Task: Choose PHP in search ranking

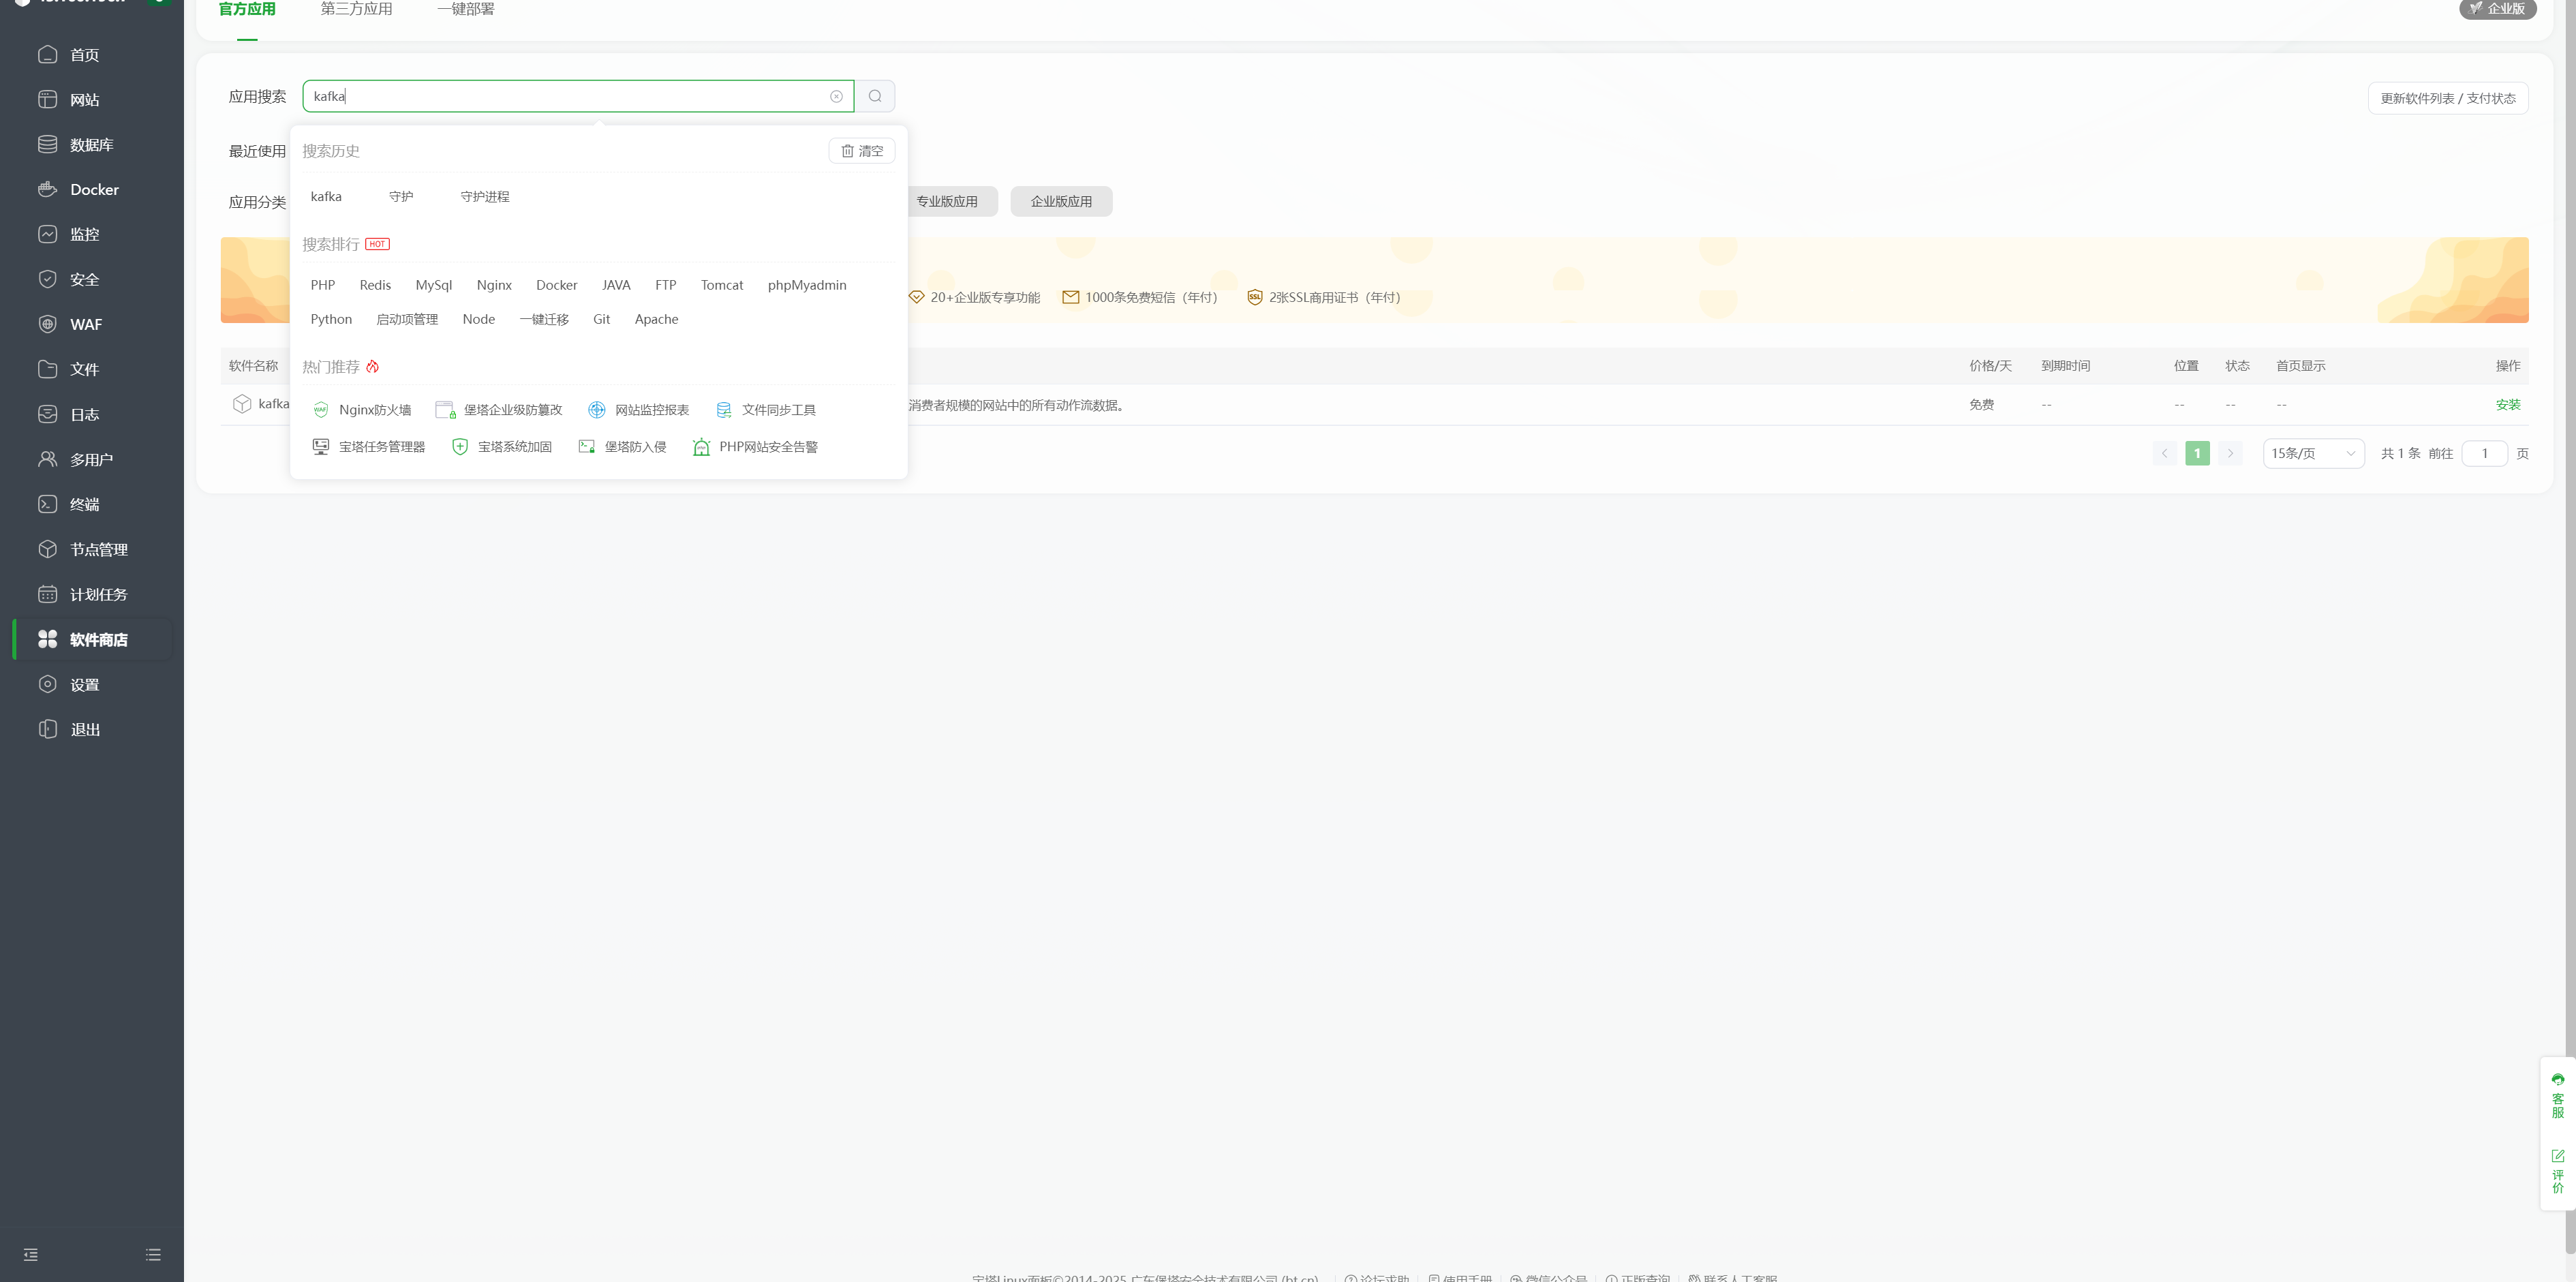Action: click(x=322, y=285)
